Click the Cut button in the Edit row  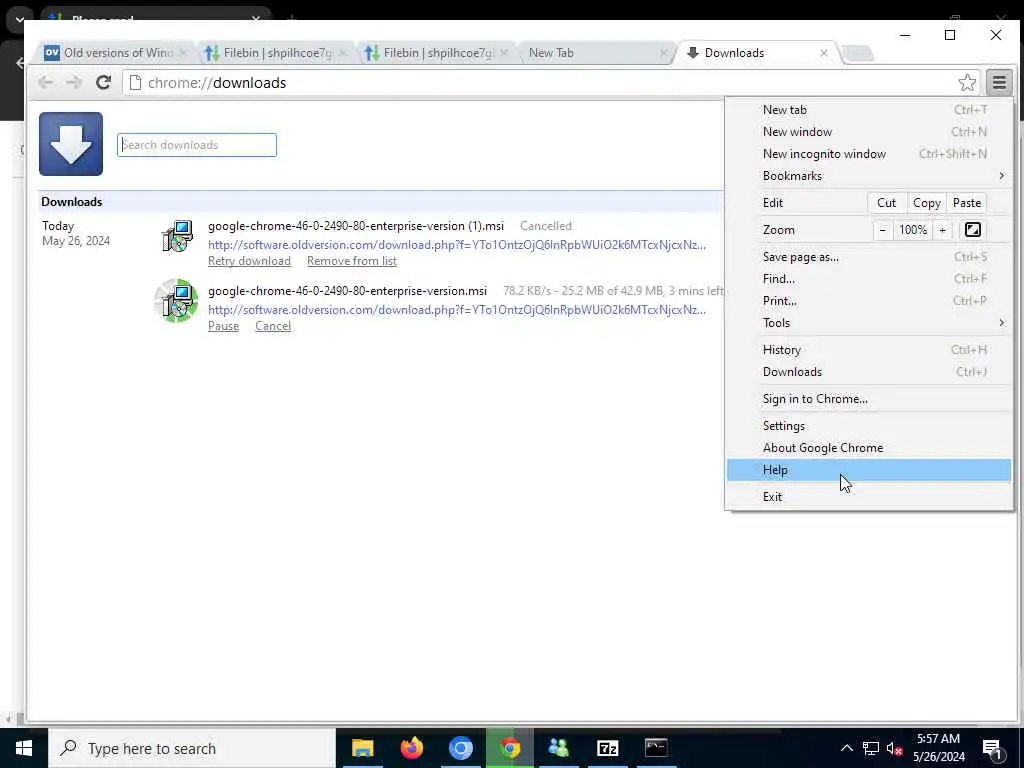tap(886, 203)
